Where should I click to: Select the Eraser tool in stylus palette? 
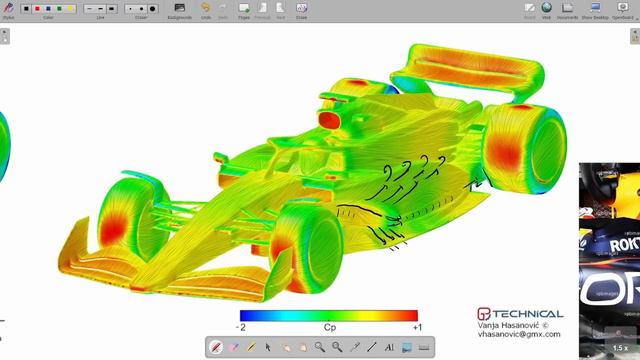pos(233,347)
